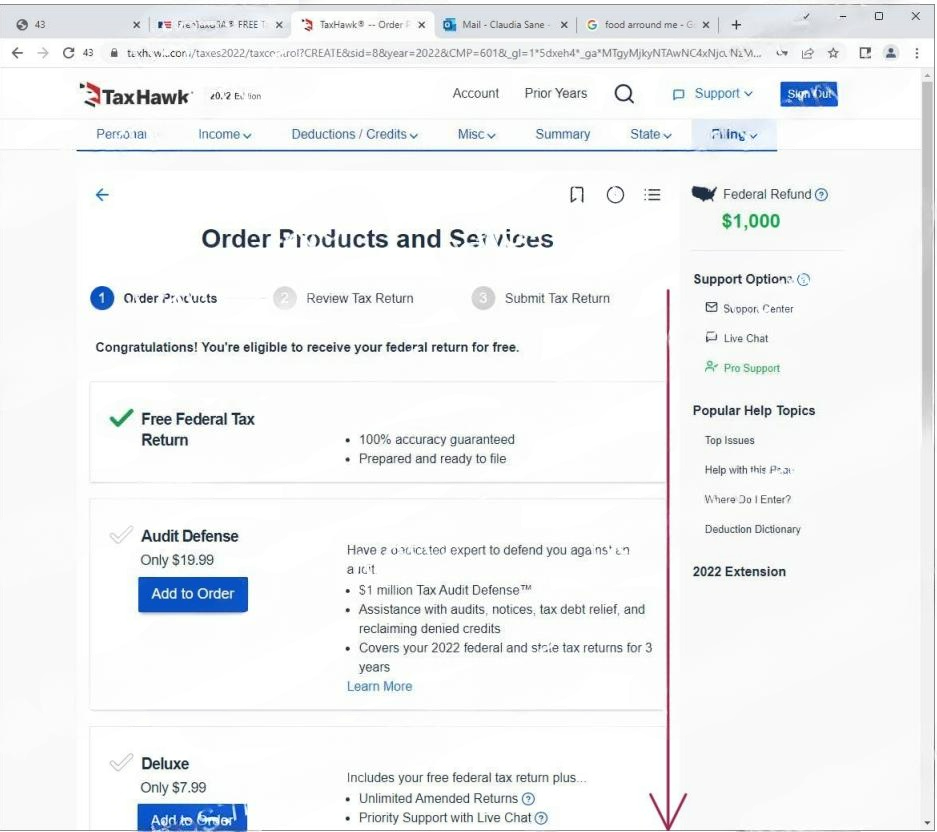
Task: Click the TaxHawk logo
Action: [x=136, y=96]
